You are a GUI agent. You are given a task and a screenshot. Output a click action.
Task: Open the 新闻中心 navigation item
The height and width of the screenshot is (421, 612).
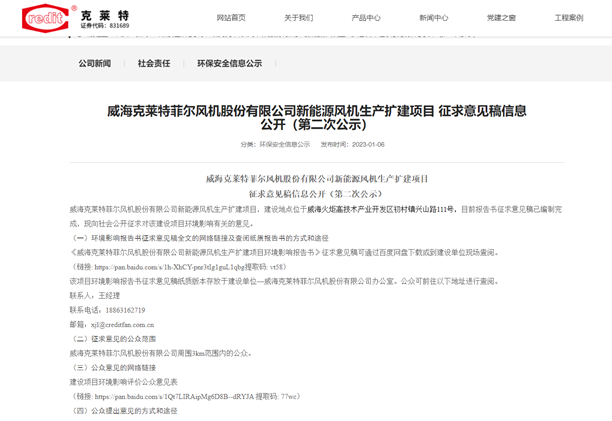click(434, 18)
